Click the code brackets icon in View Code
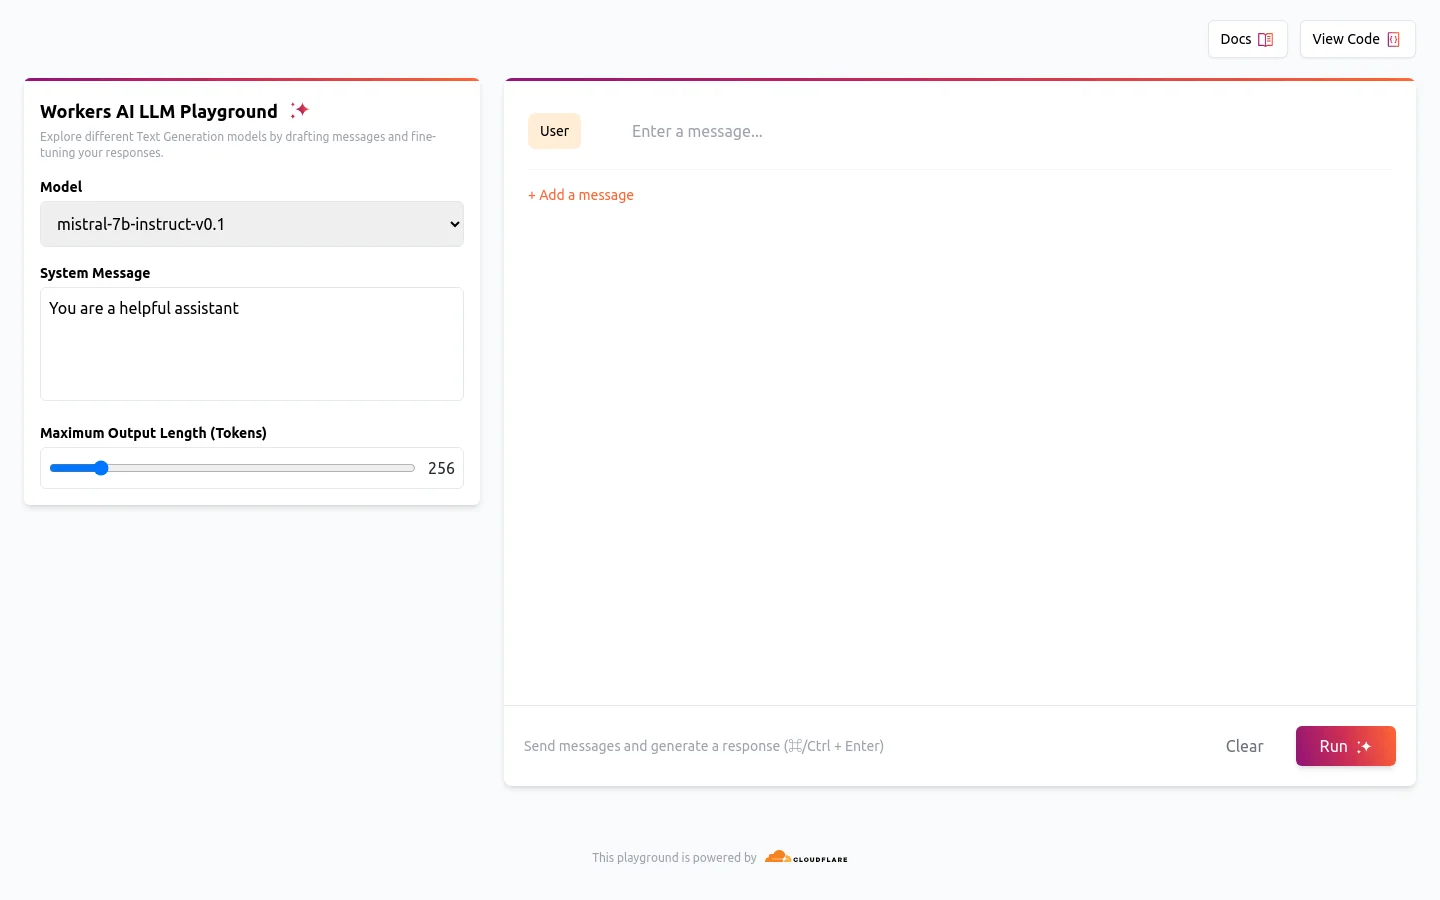1440x900 pixels. (1393, 40)
